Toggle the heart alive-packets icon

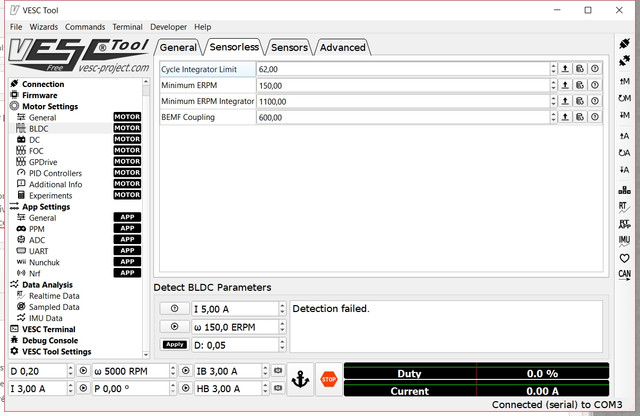[624, 258]
